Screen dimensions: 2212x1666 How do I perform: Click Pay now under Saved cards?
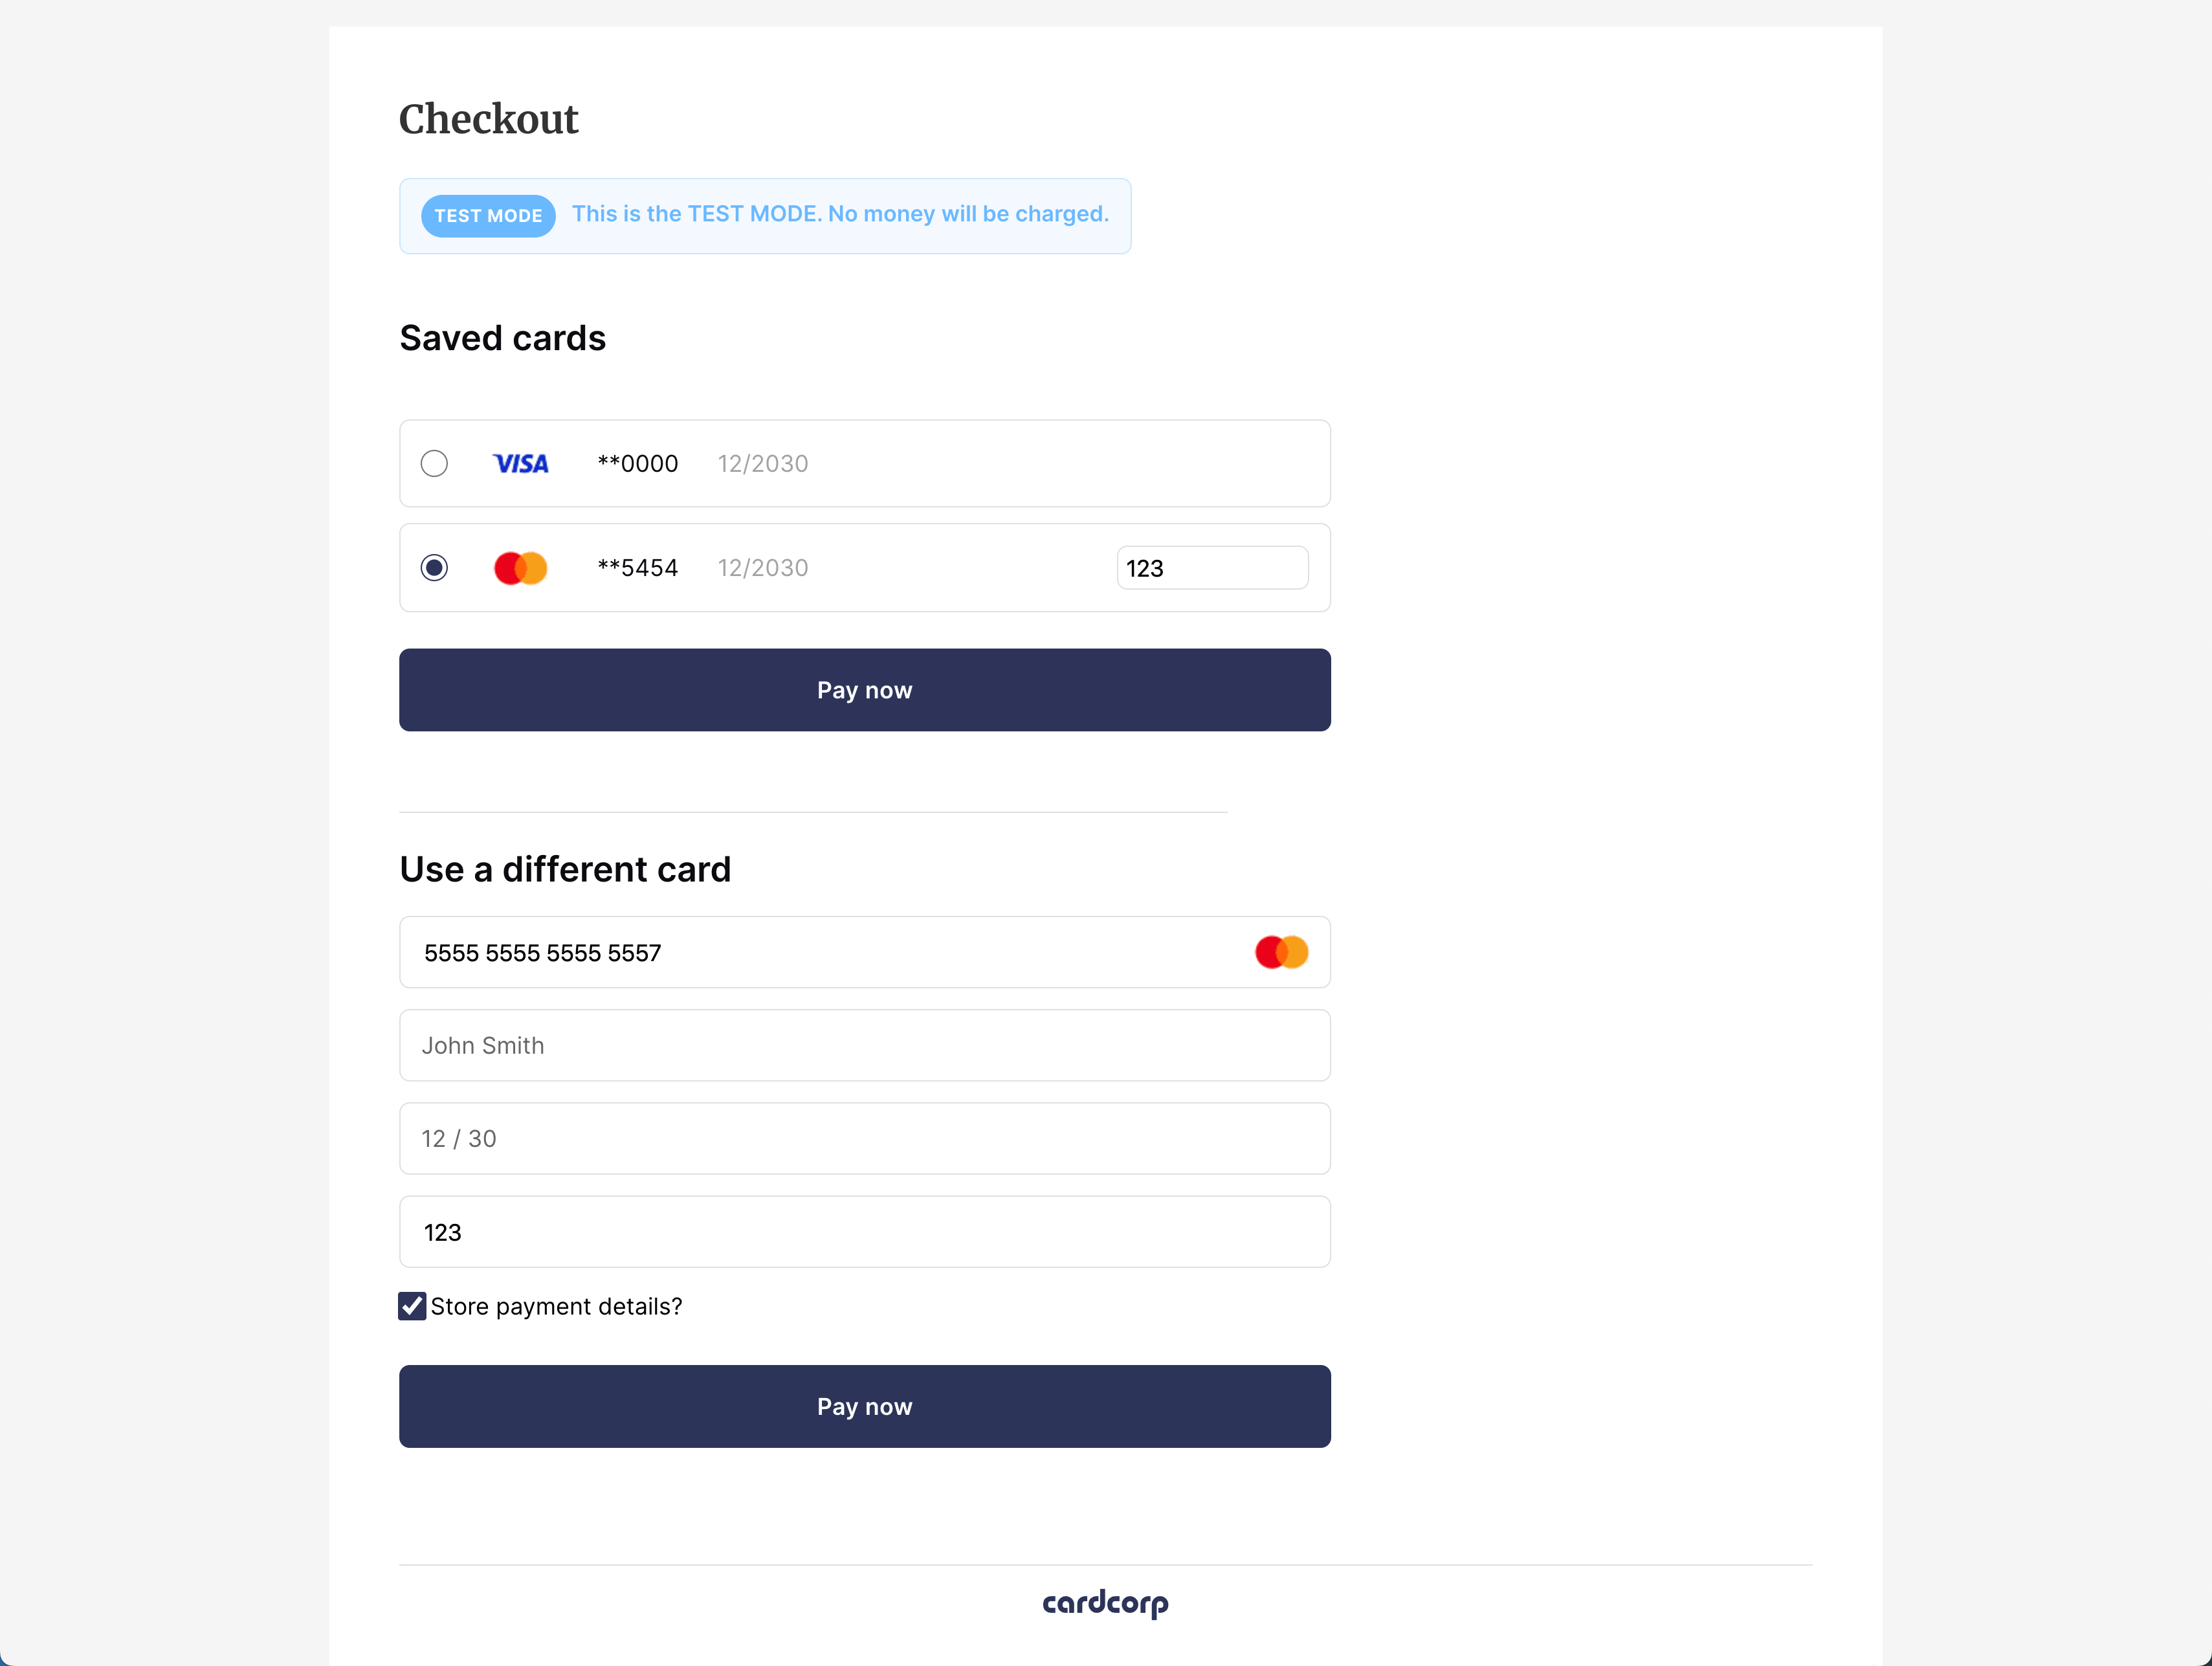point(865,690)
